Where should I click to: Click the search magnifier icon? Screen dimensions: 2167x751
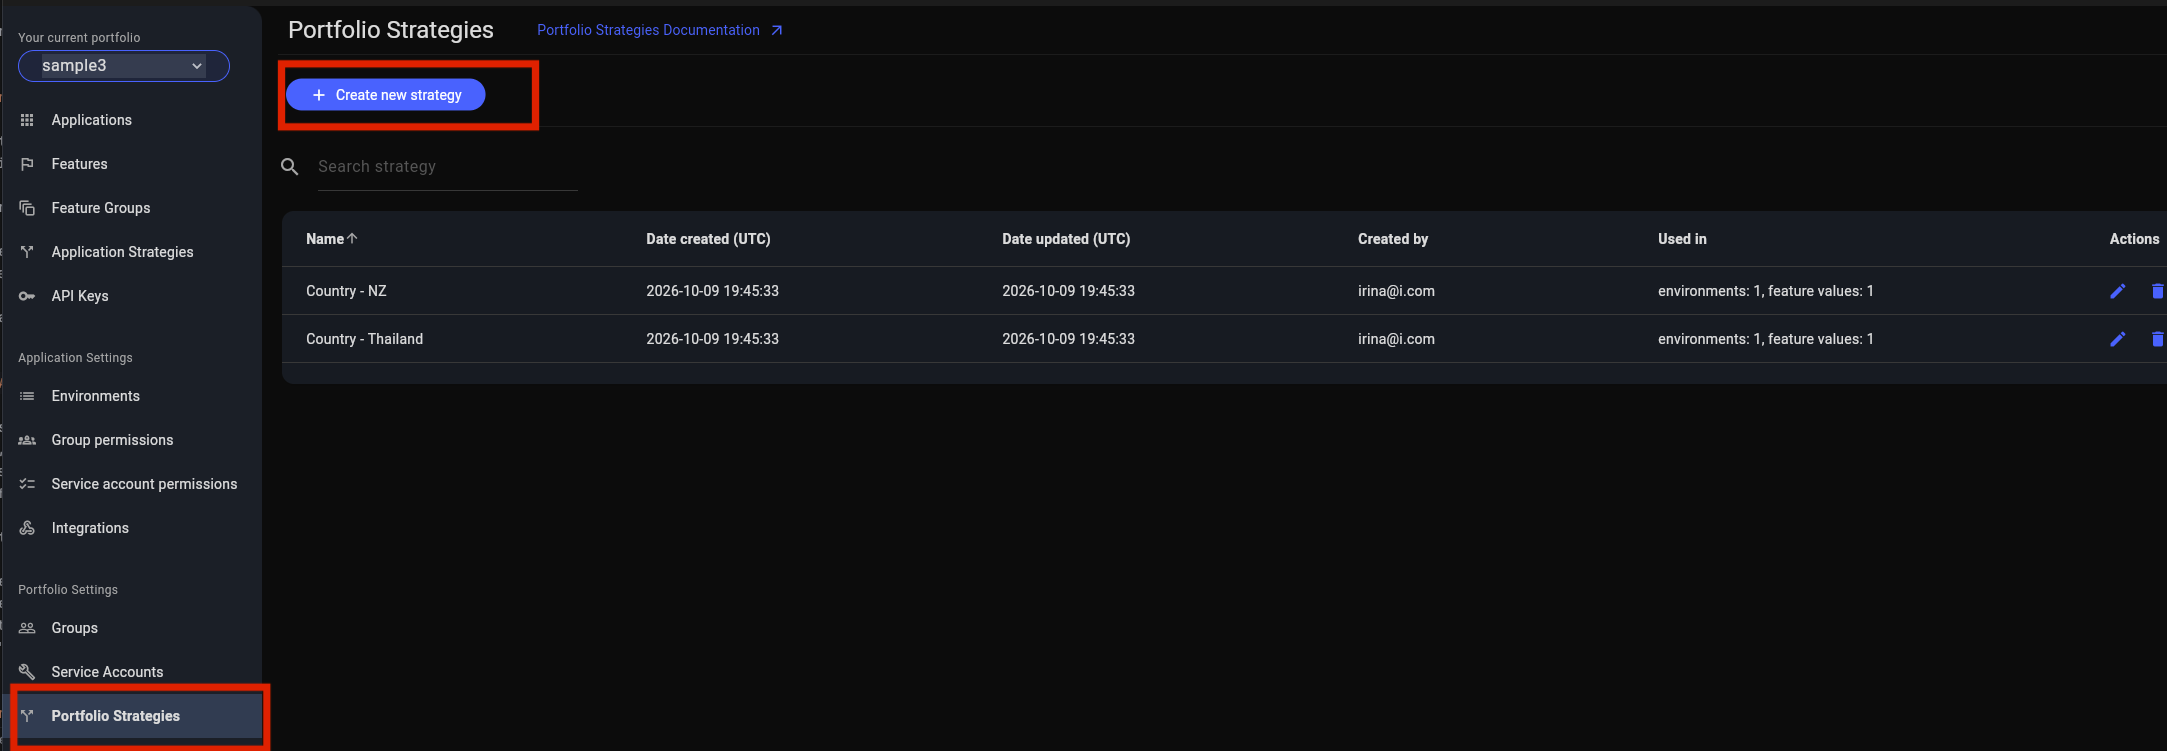click(x=290, y=167)
